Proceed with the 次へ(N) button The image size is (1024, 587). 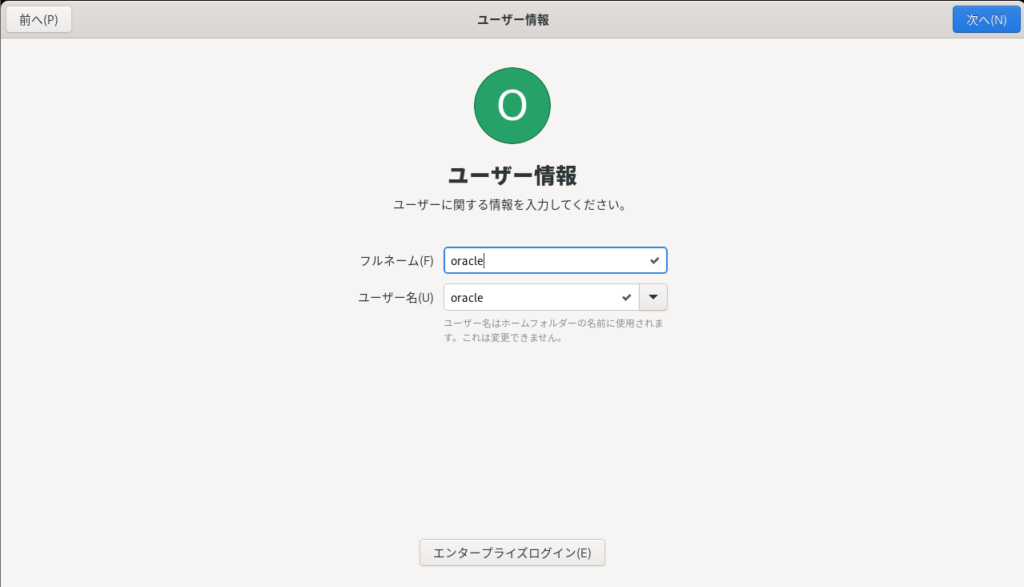985,20
